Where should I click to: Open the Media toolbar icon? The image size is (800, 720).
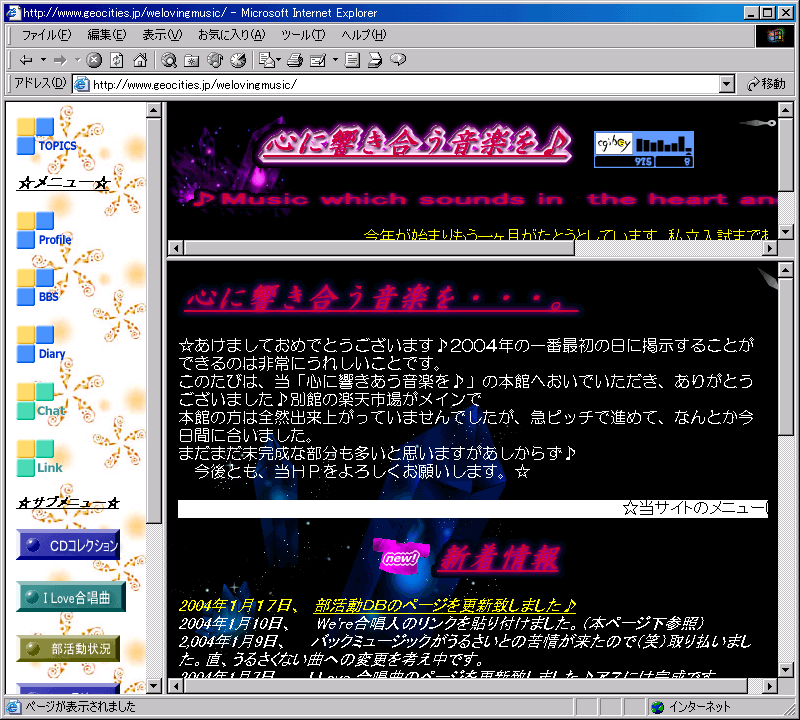click(x=215, y=60)
